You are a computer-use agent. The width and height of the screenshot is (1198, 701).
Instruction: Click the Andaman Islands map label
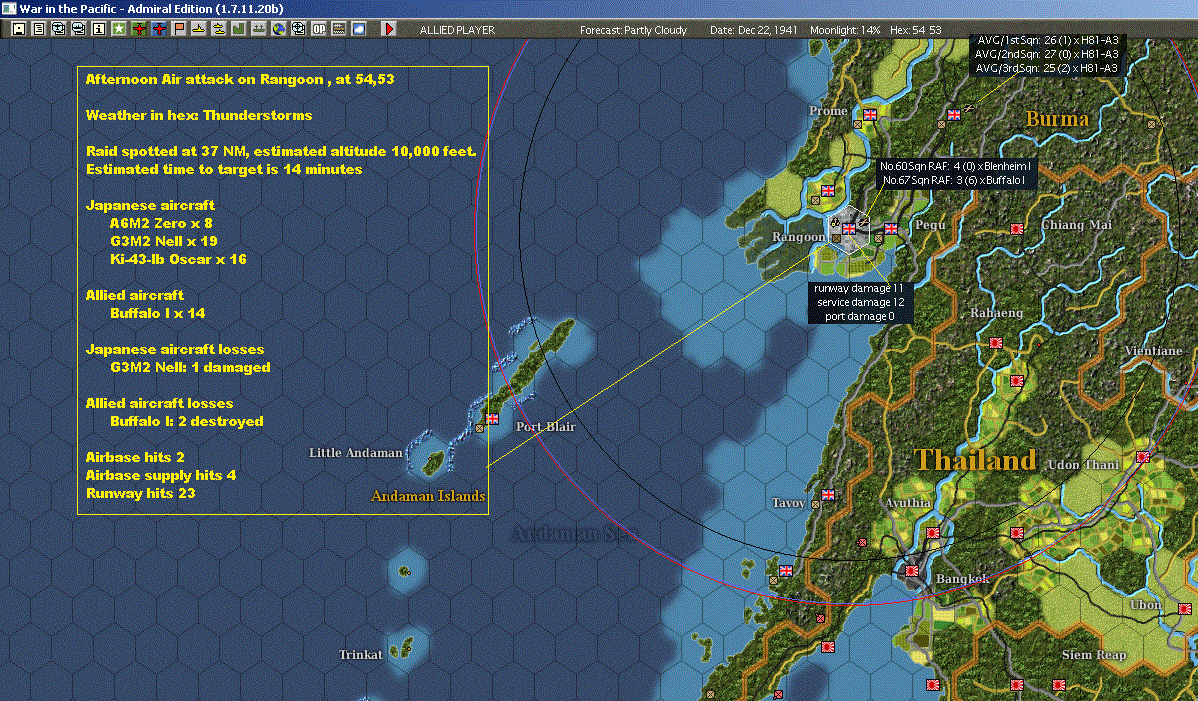tap(428, 496)
